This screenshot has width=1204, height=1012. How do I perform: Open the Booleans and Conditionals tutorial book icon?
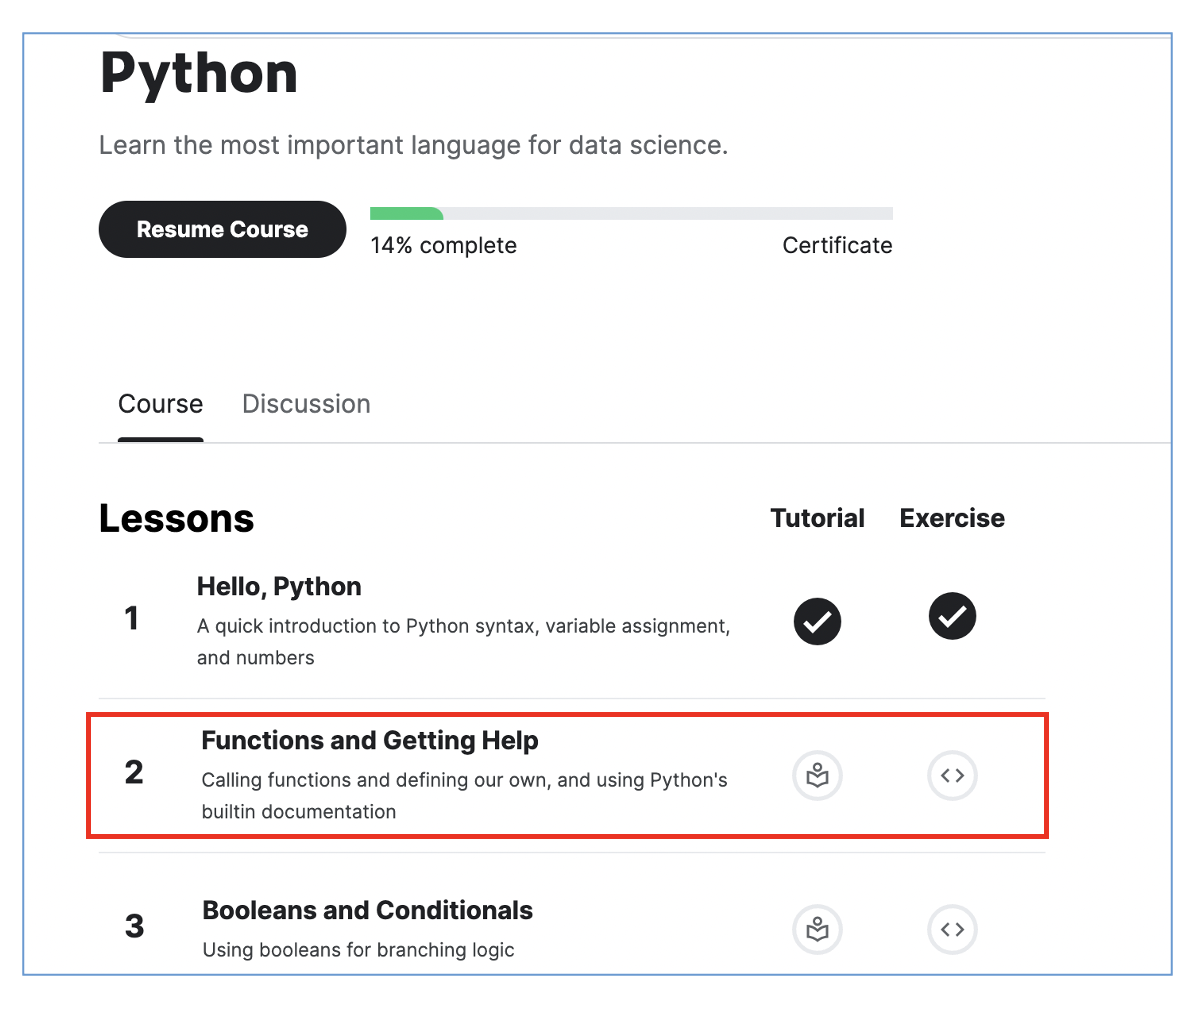[817, 929]
